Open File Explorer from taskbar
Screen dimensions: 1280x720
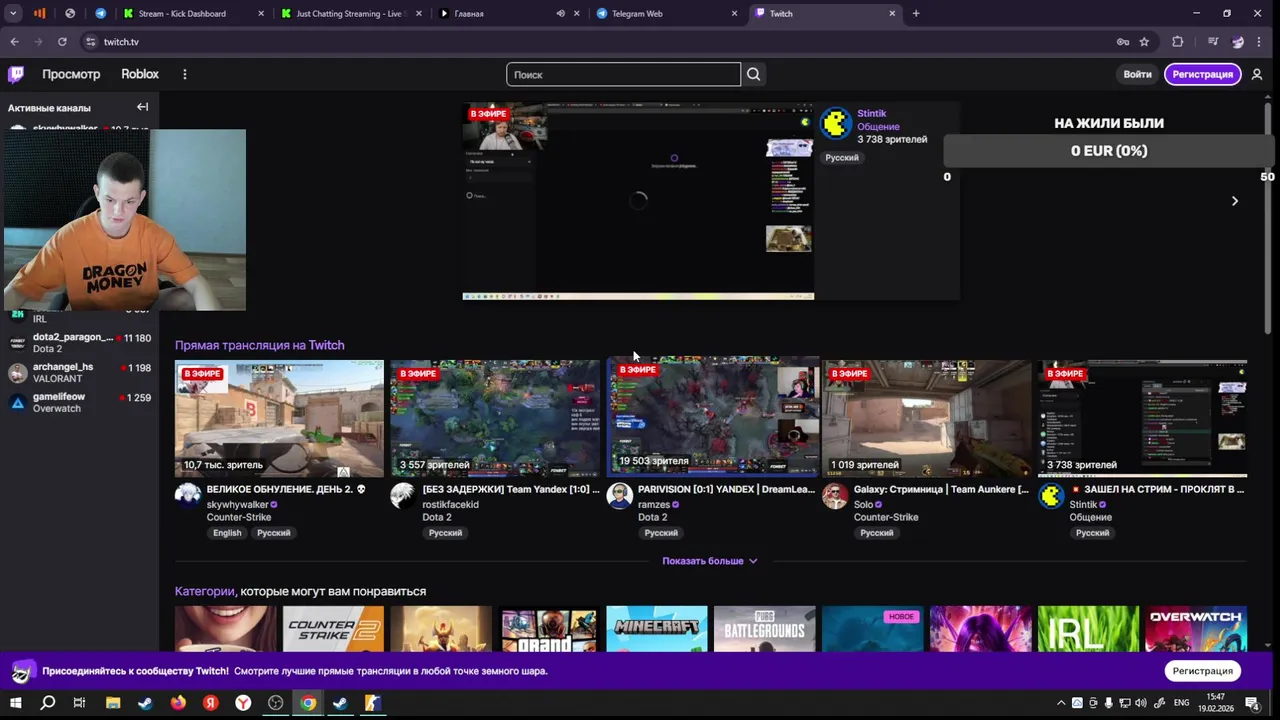coord(113,703)
